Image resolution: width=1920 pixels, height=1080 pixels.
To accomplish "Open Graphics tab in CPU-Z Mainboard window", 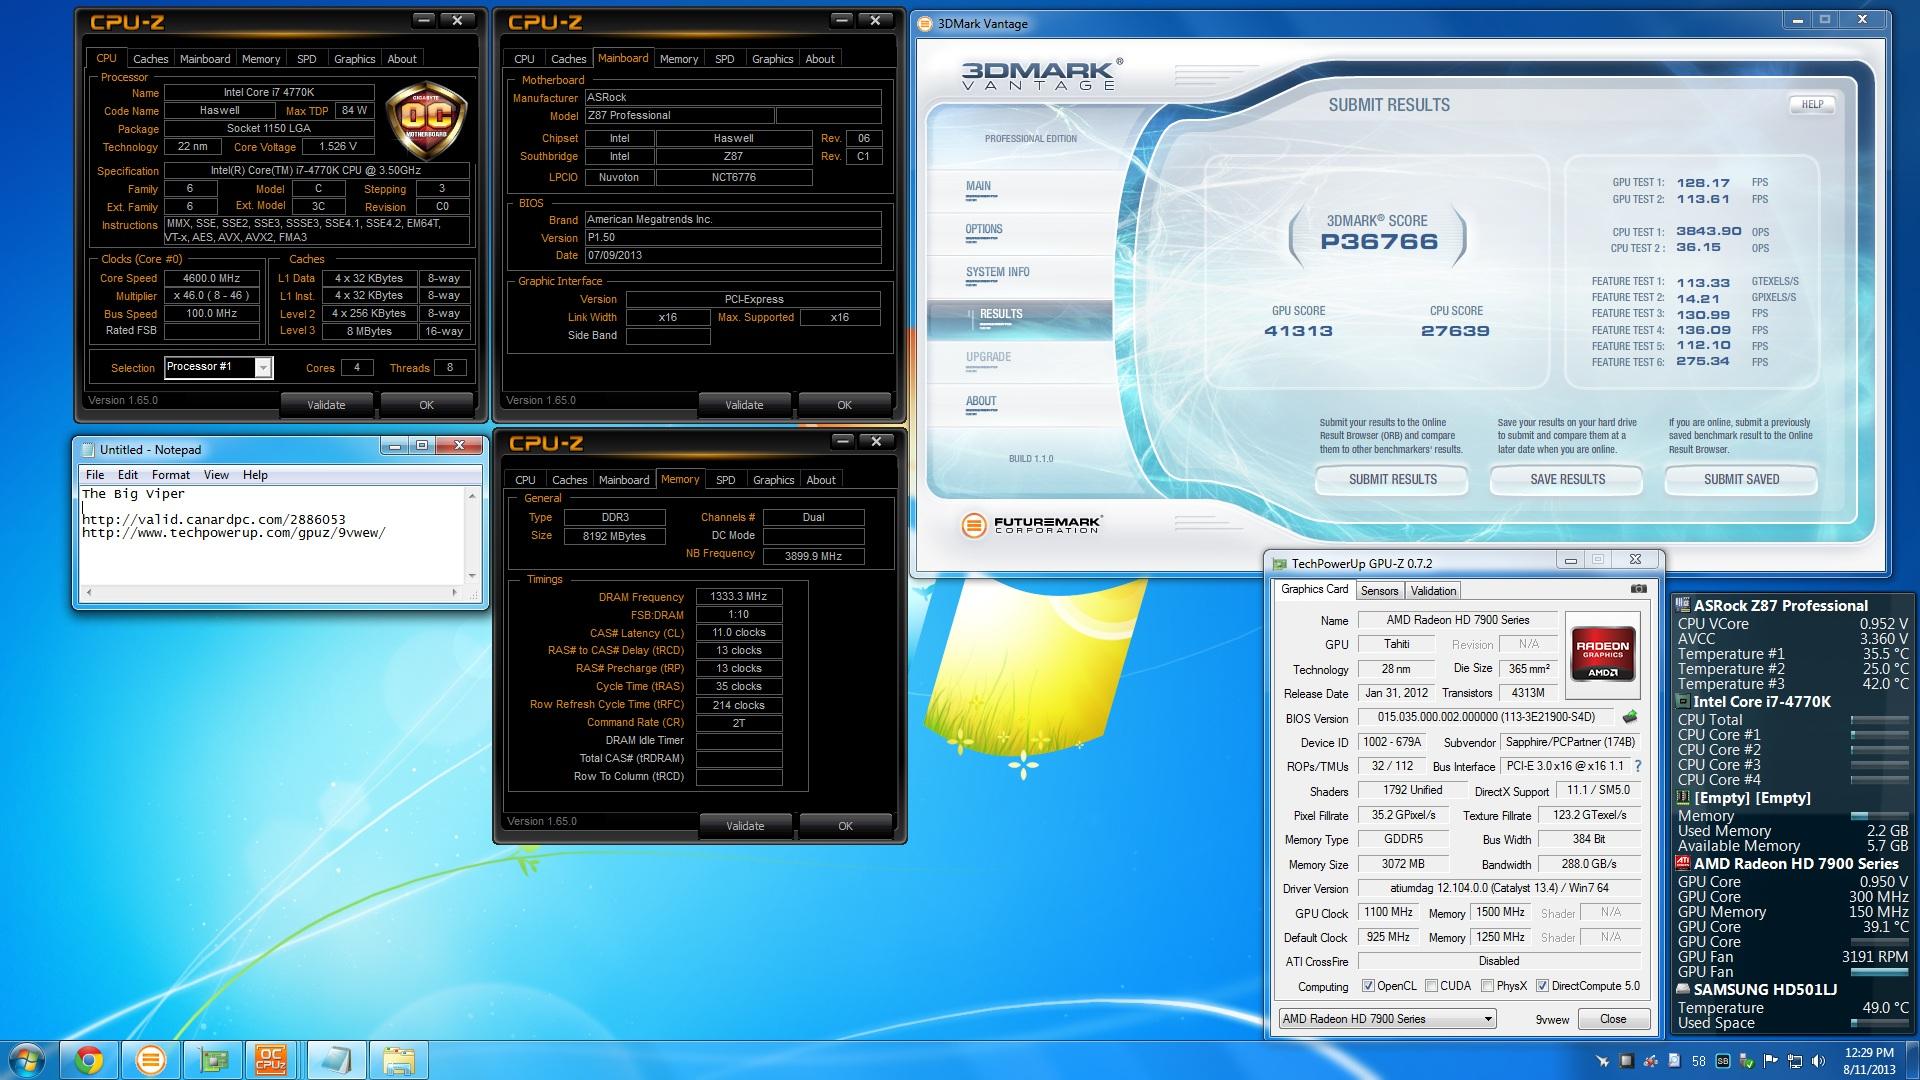I will click(x=773, y=59).
